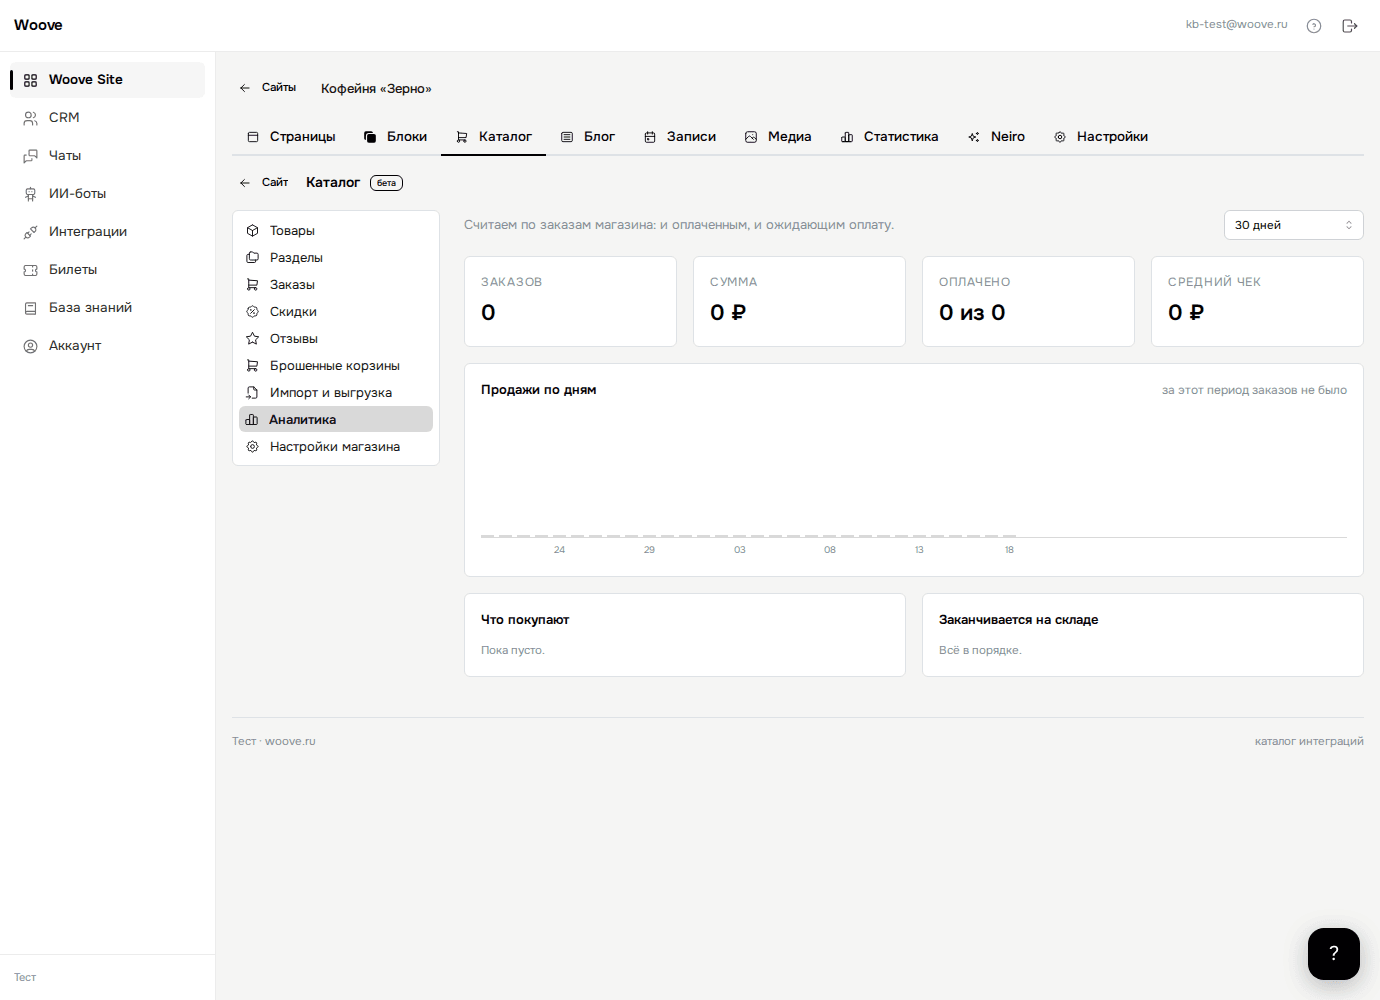Click the CRM people icon in sidebar

click(31, 118)
